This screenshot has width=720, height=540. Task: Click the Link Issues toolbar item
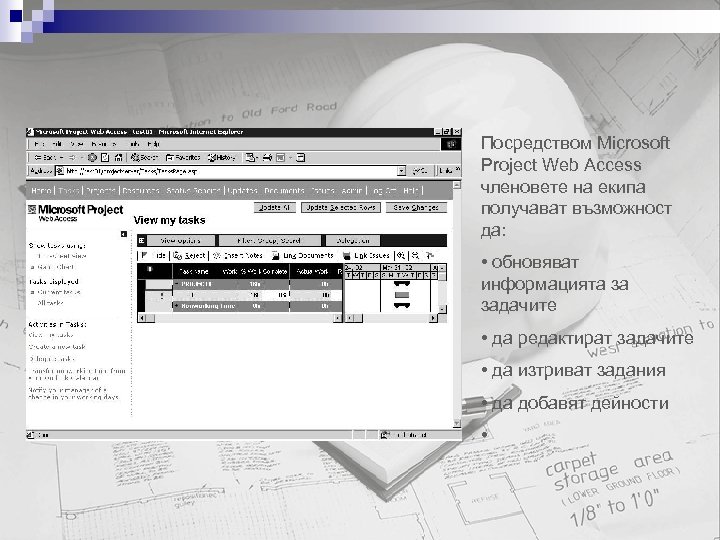[x=366, y=256]
